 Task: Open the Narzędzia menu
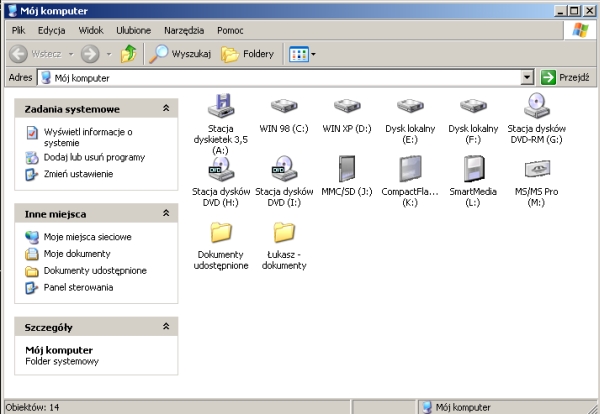(184, 30)
